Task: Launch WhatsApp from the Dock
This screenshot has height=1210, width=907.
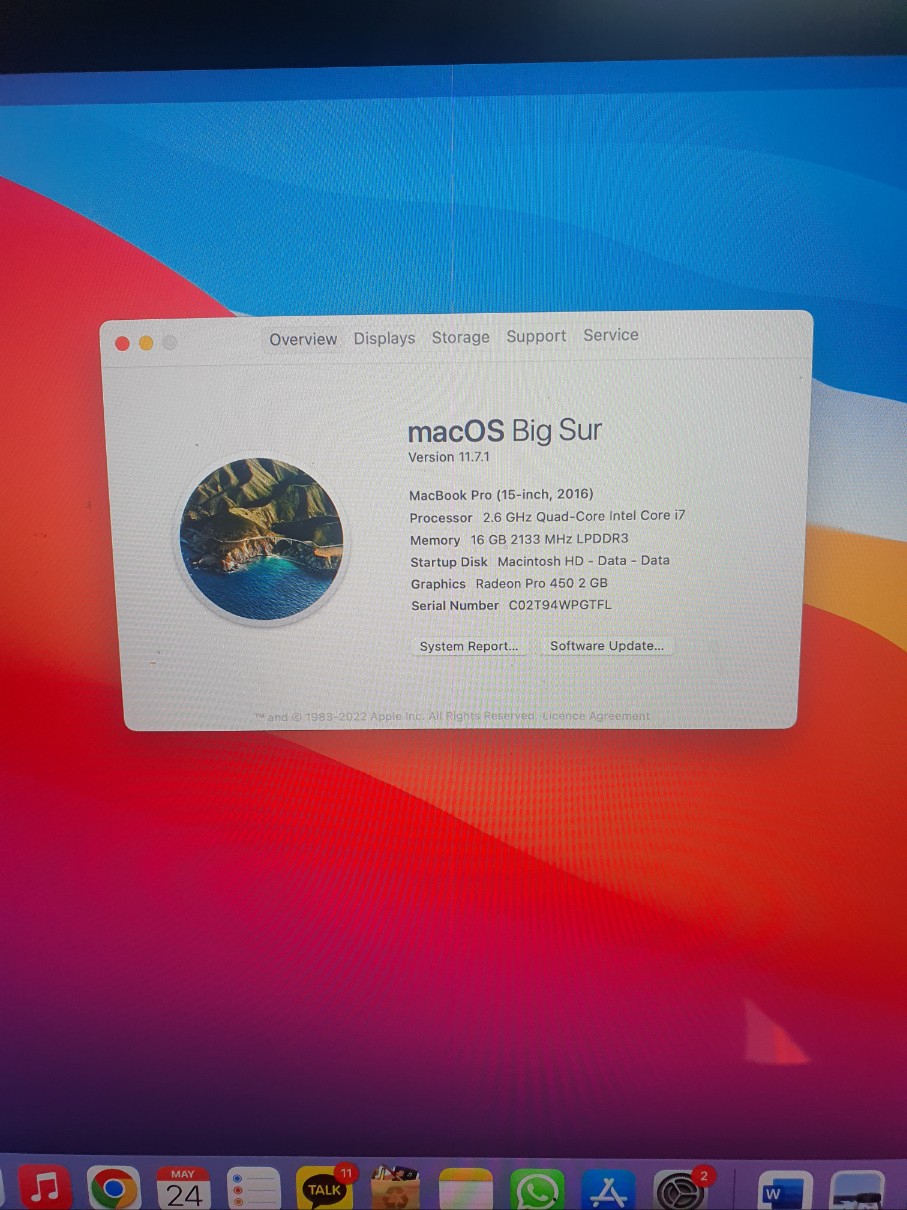Action: pos(537,1190)
